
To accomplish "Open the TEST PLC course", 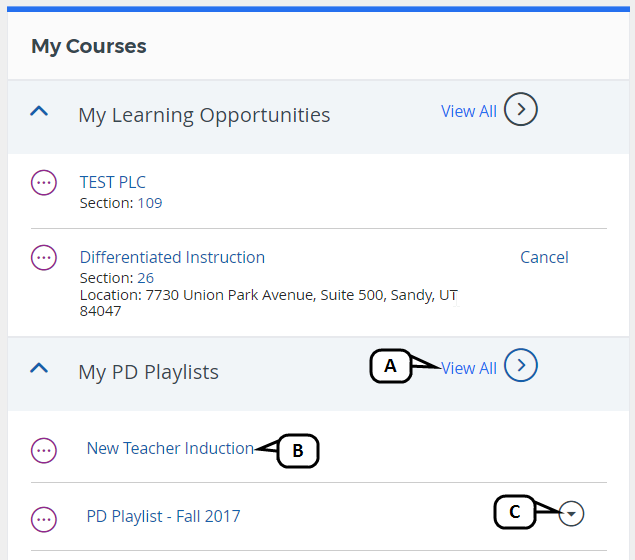I will [x=112, y=182].
